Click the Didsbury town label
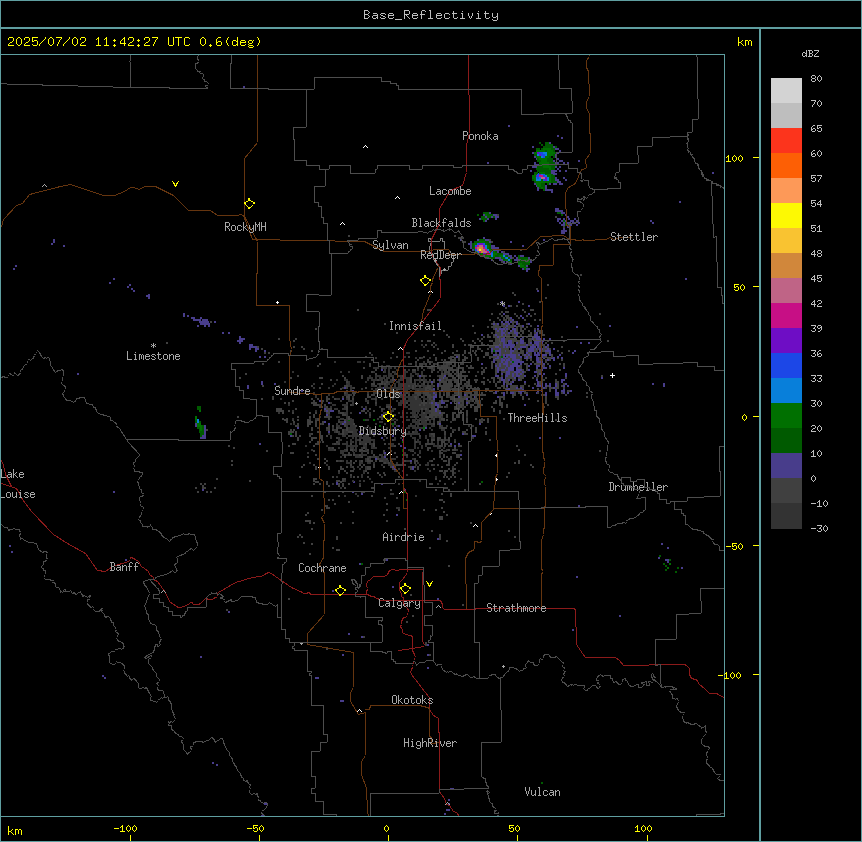 [x=383, y=431]
